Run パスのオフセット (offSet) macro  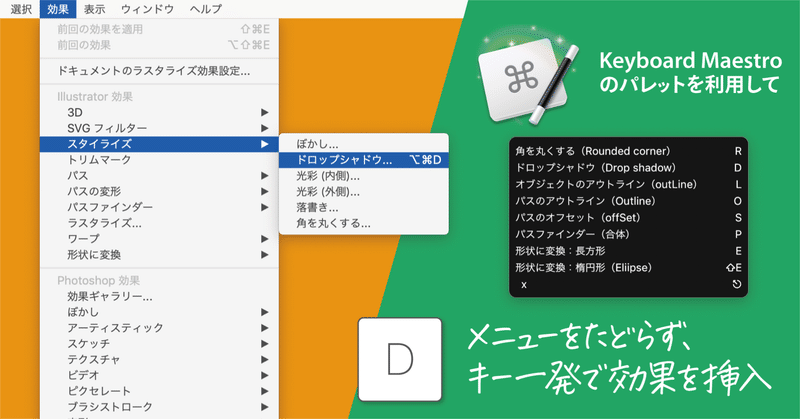point(629,218)
